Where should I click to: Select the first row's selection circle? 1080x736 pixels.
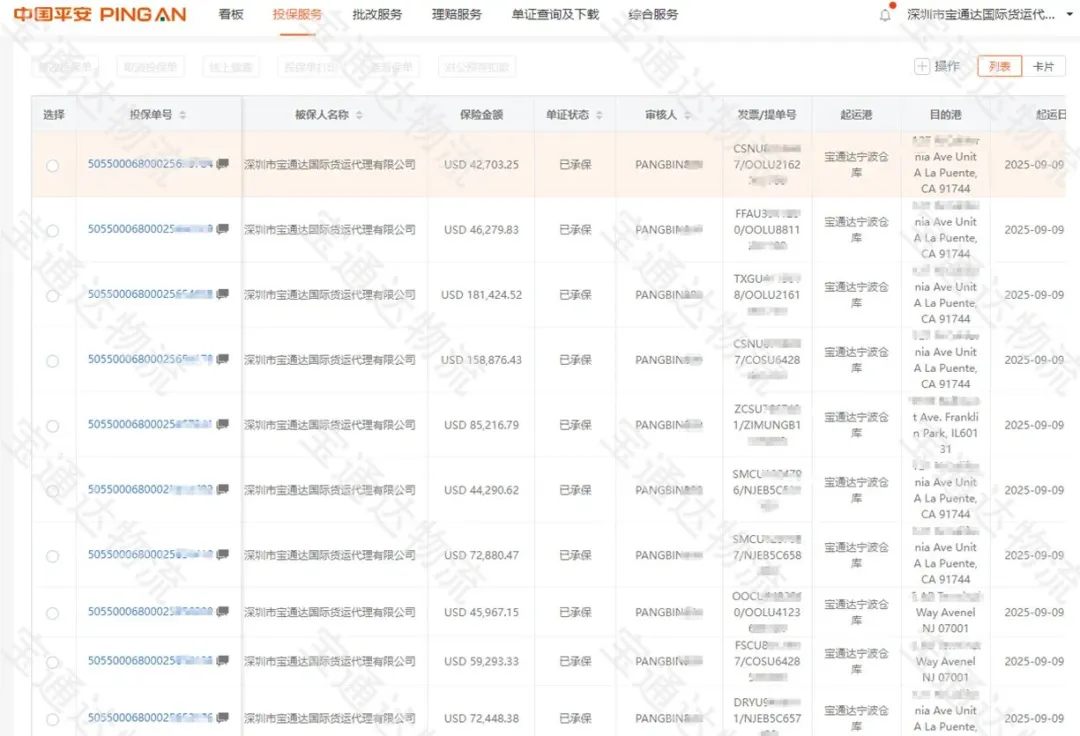pyautogui.click(x=55, y=165)
